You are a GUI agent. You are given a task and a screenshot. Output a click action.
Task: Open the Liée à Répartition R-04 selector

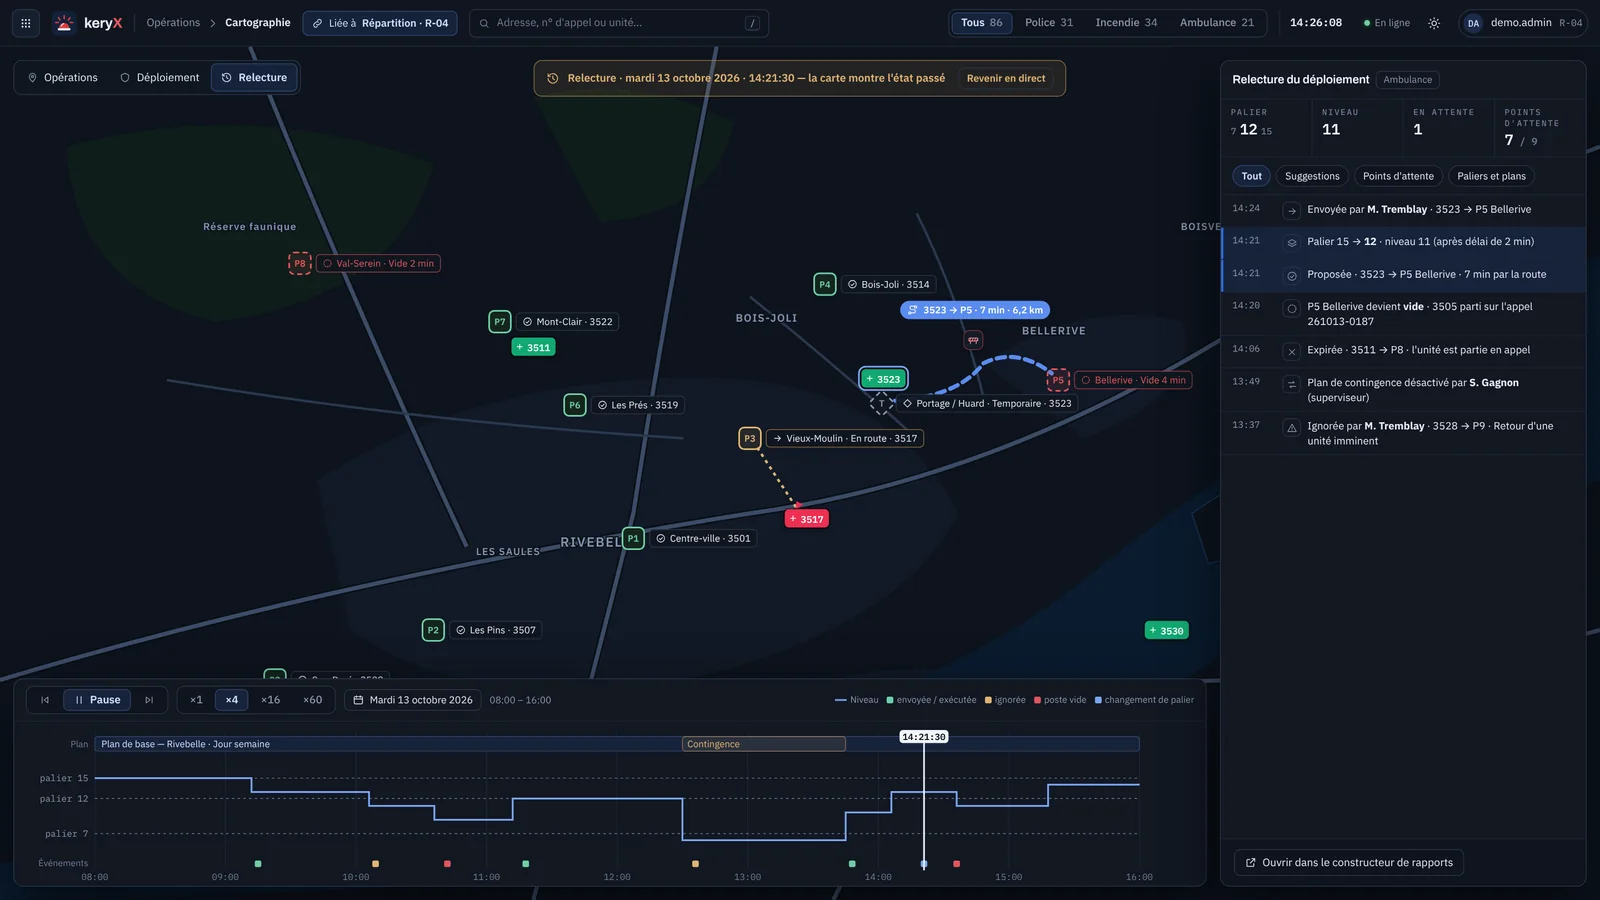click(380, 23)
